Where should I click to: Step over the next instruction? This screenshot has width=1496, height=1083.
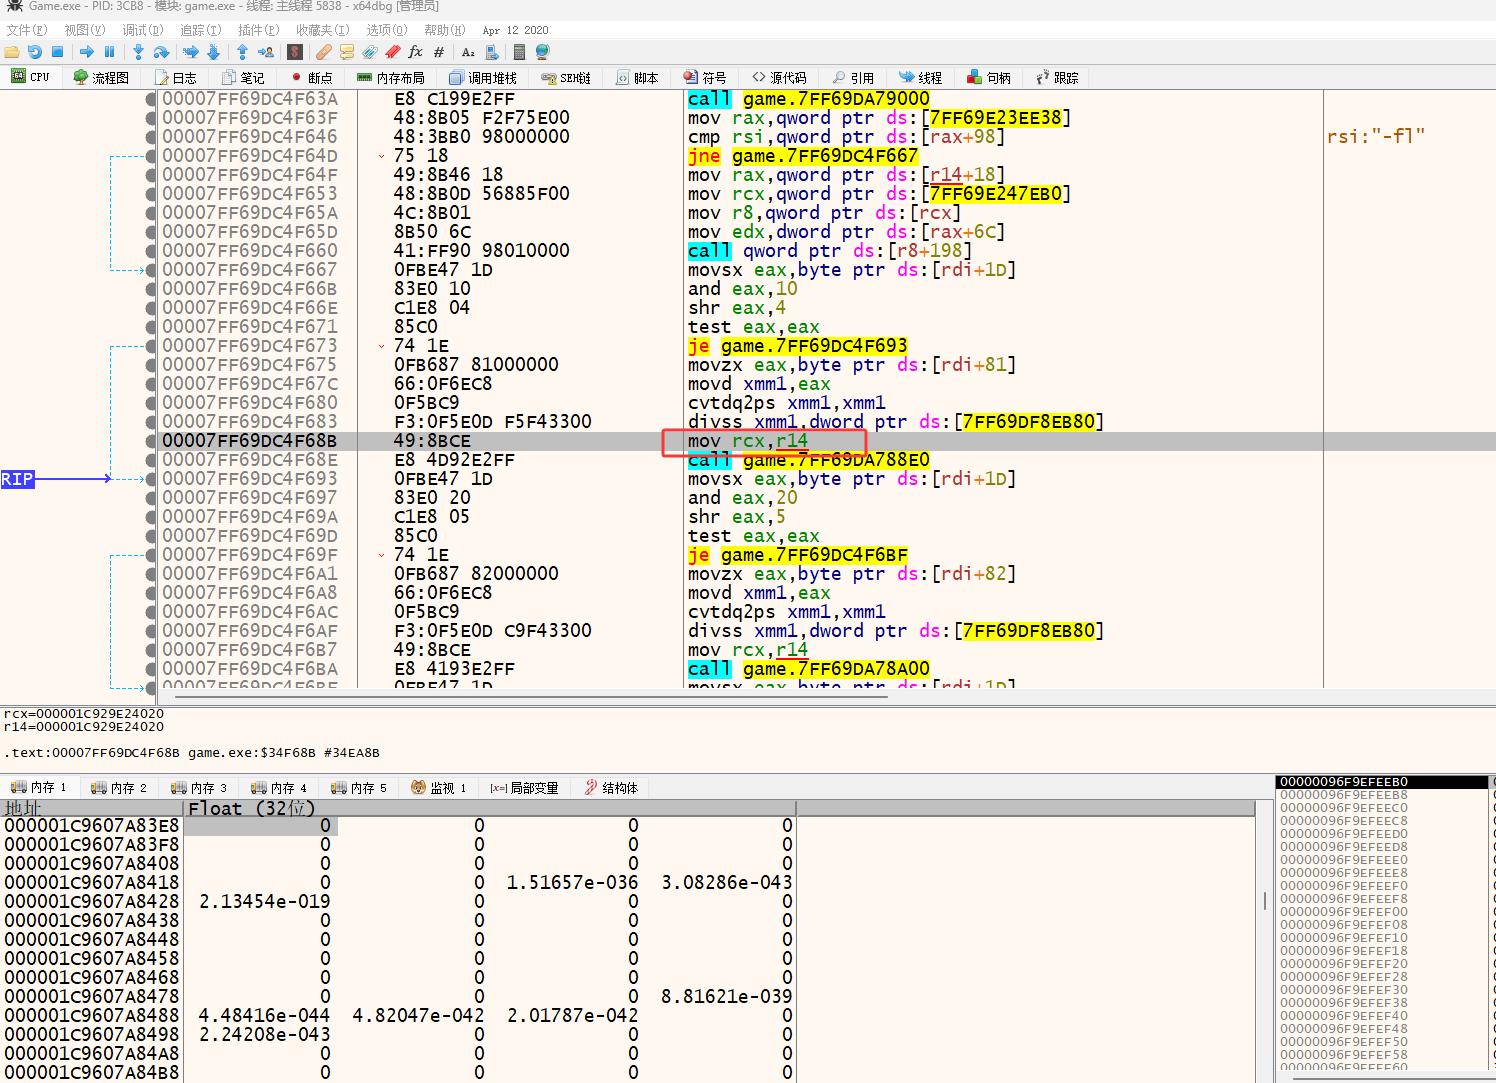point(161,52)
